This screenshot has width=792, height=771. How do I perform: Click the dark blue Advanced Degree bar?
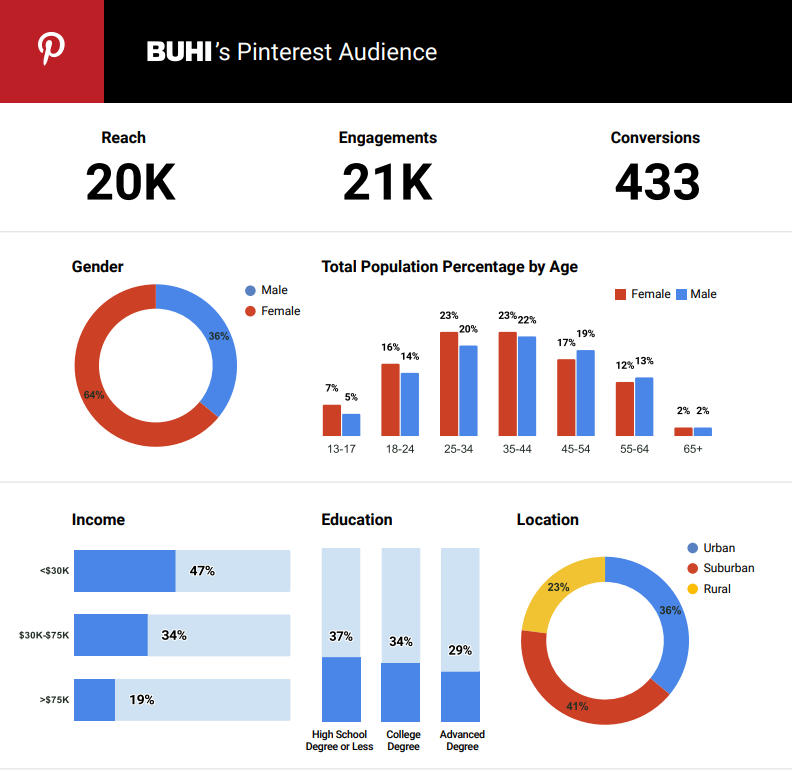pyautogui.click(x=460, y=697)
